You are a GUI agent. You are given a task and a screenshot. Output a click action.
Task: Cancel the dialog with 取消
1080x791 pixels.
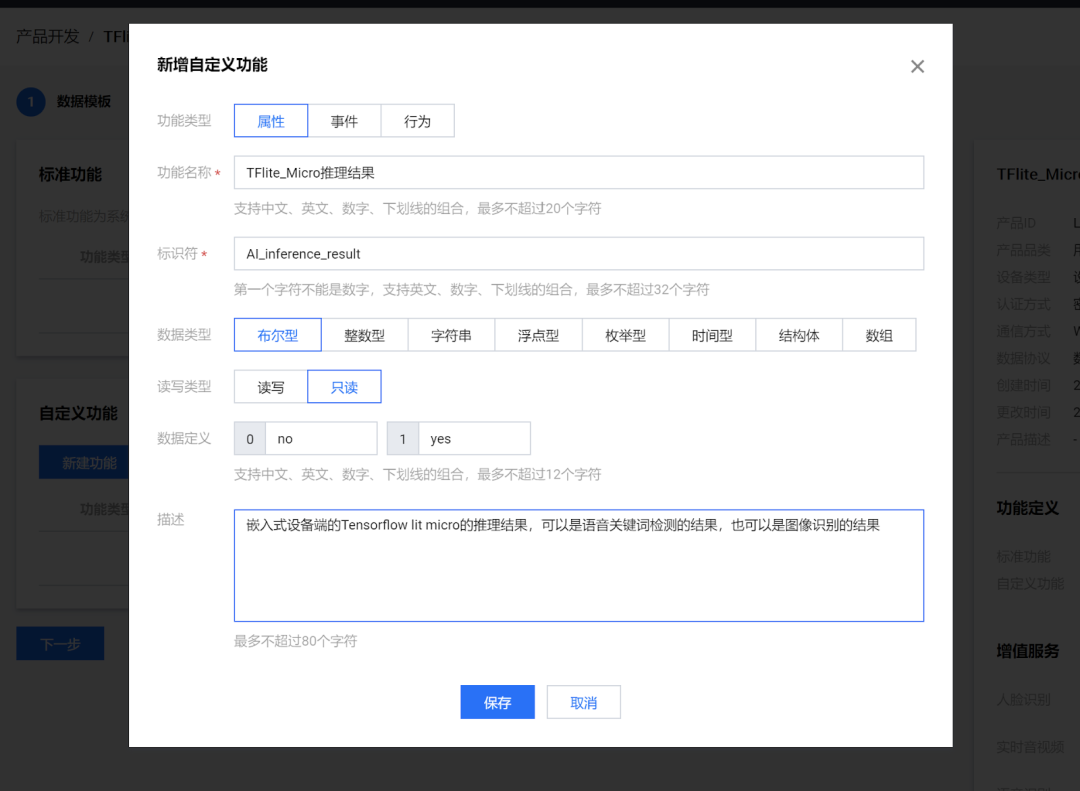coord(583,702)
